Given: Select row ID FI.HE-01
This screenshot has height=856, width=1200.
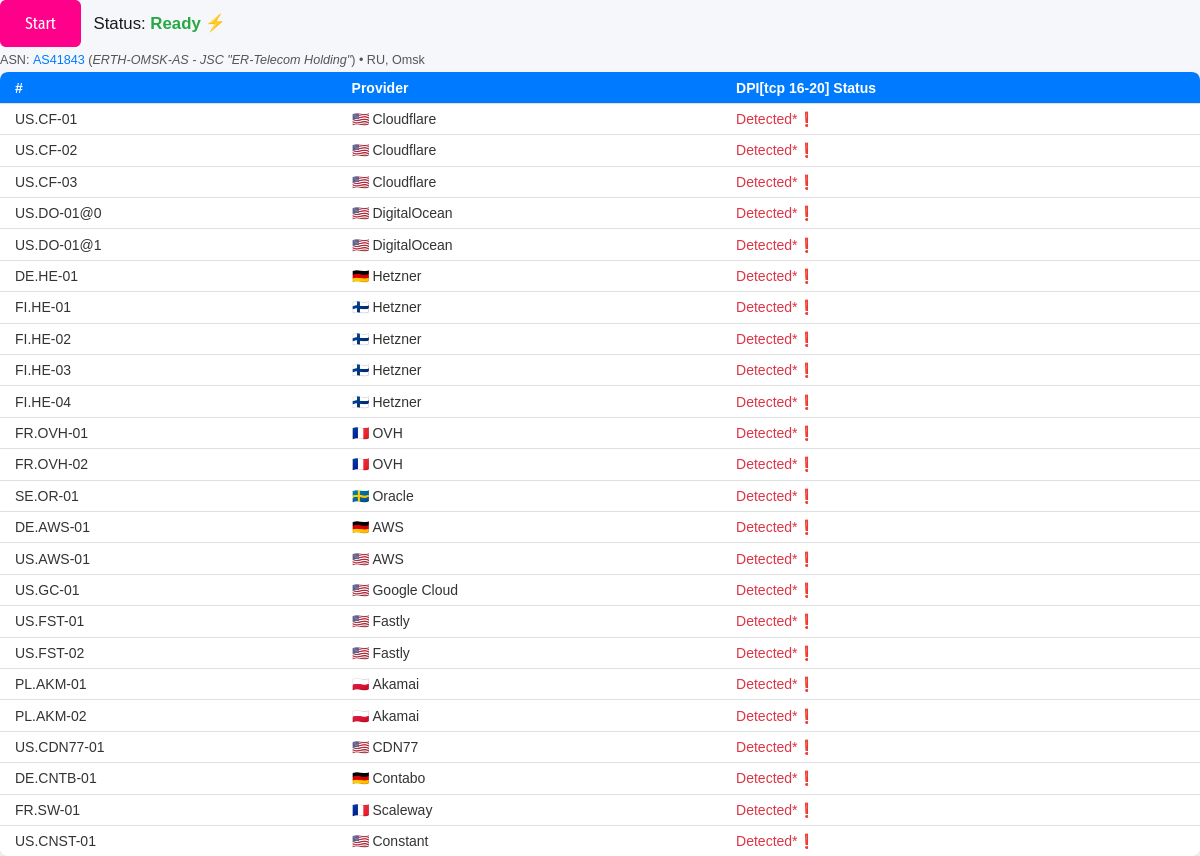Looking at the screenshot, I should point(43,307).
